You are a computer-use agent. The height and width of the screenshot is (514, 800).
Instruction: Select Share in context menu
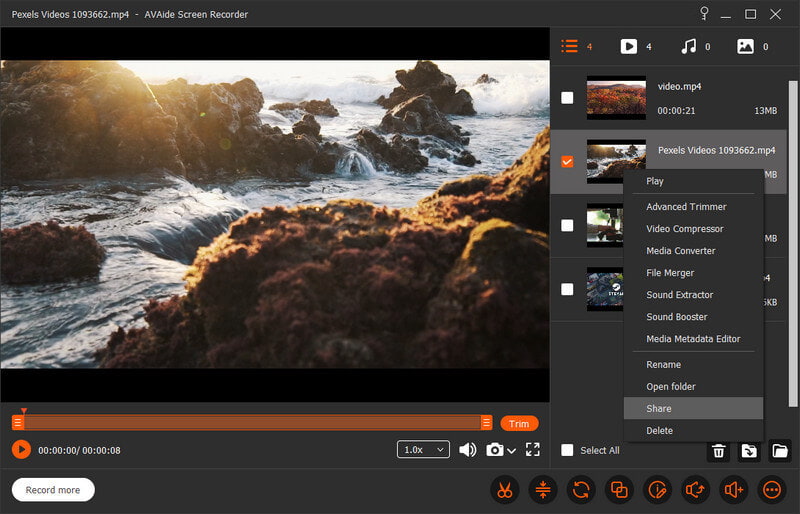click(x=693, y=408)
